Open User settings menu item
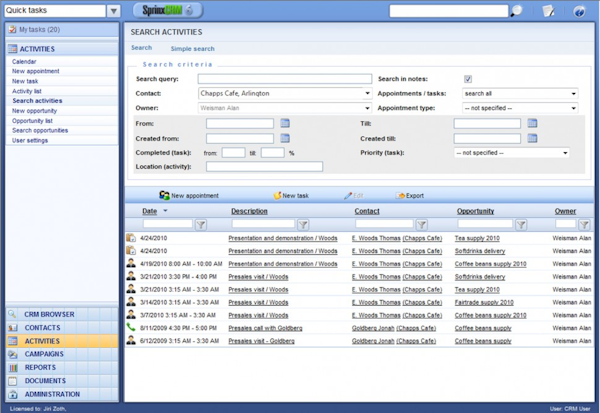The width and height of the screenshot is (600, 413). [30, 140]
